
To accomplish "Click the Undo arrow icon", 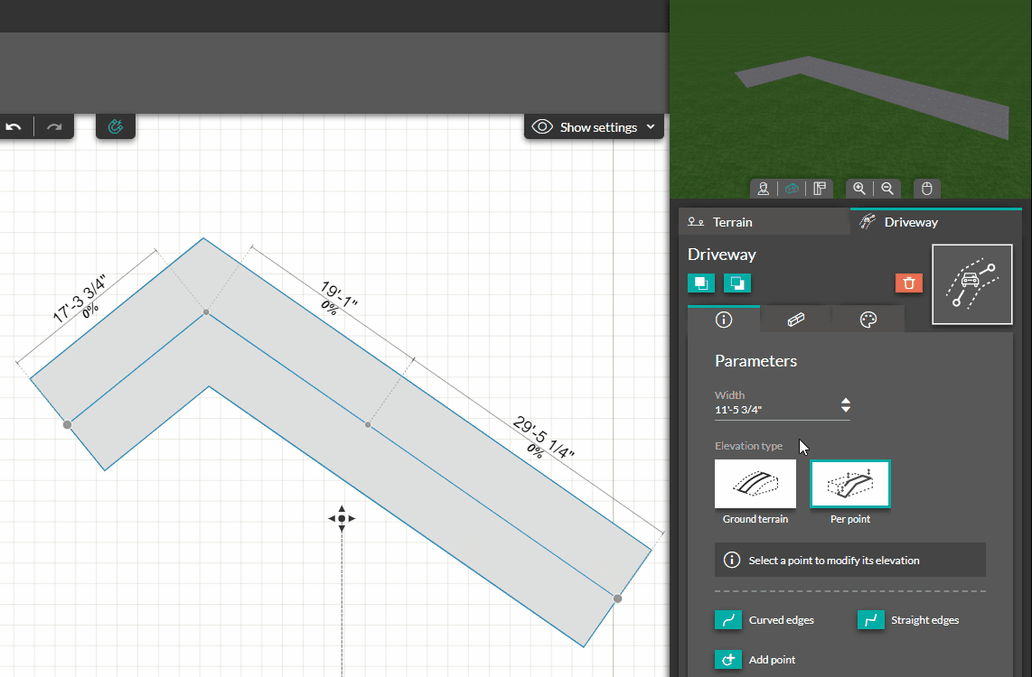I will pyautogui.click(x=14, y=127).
